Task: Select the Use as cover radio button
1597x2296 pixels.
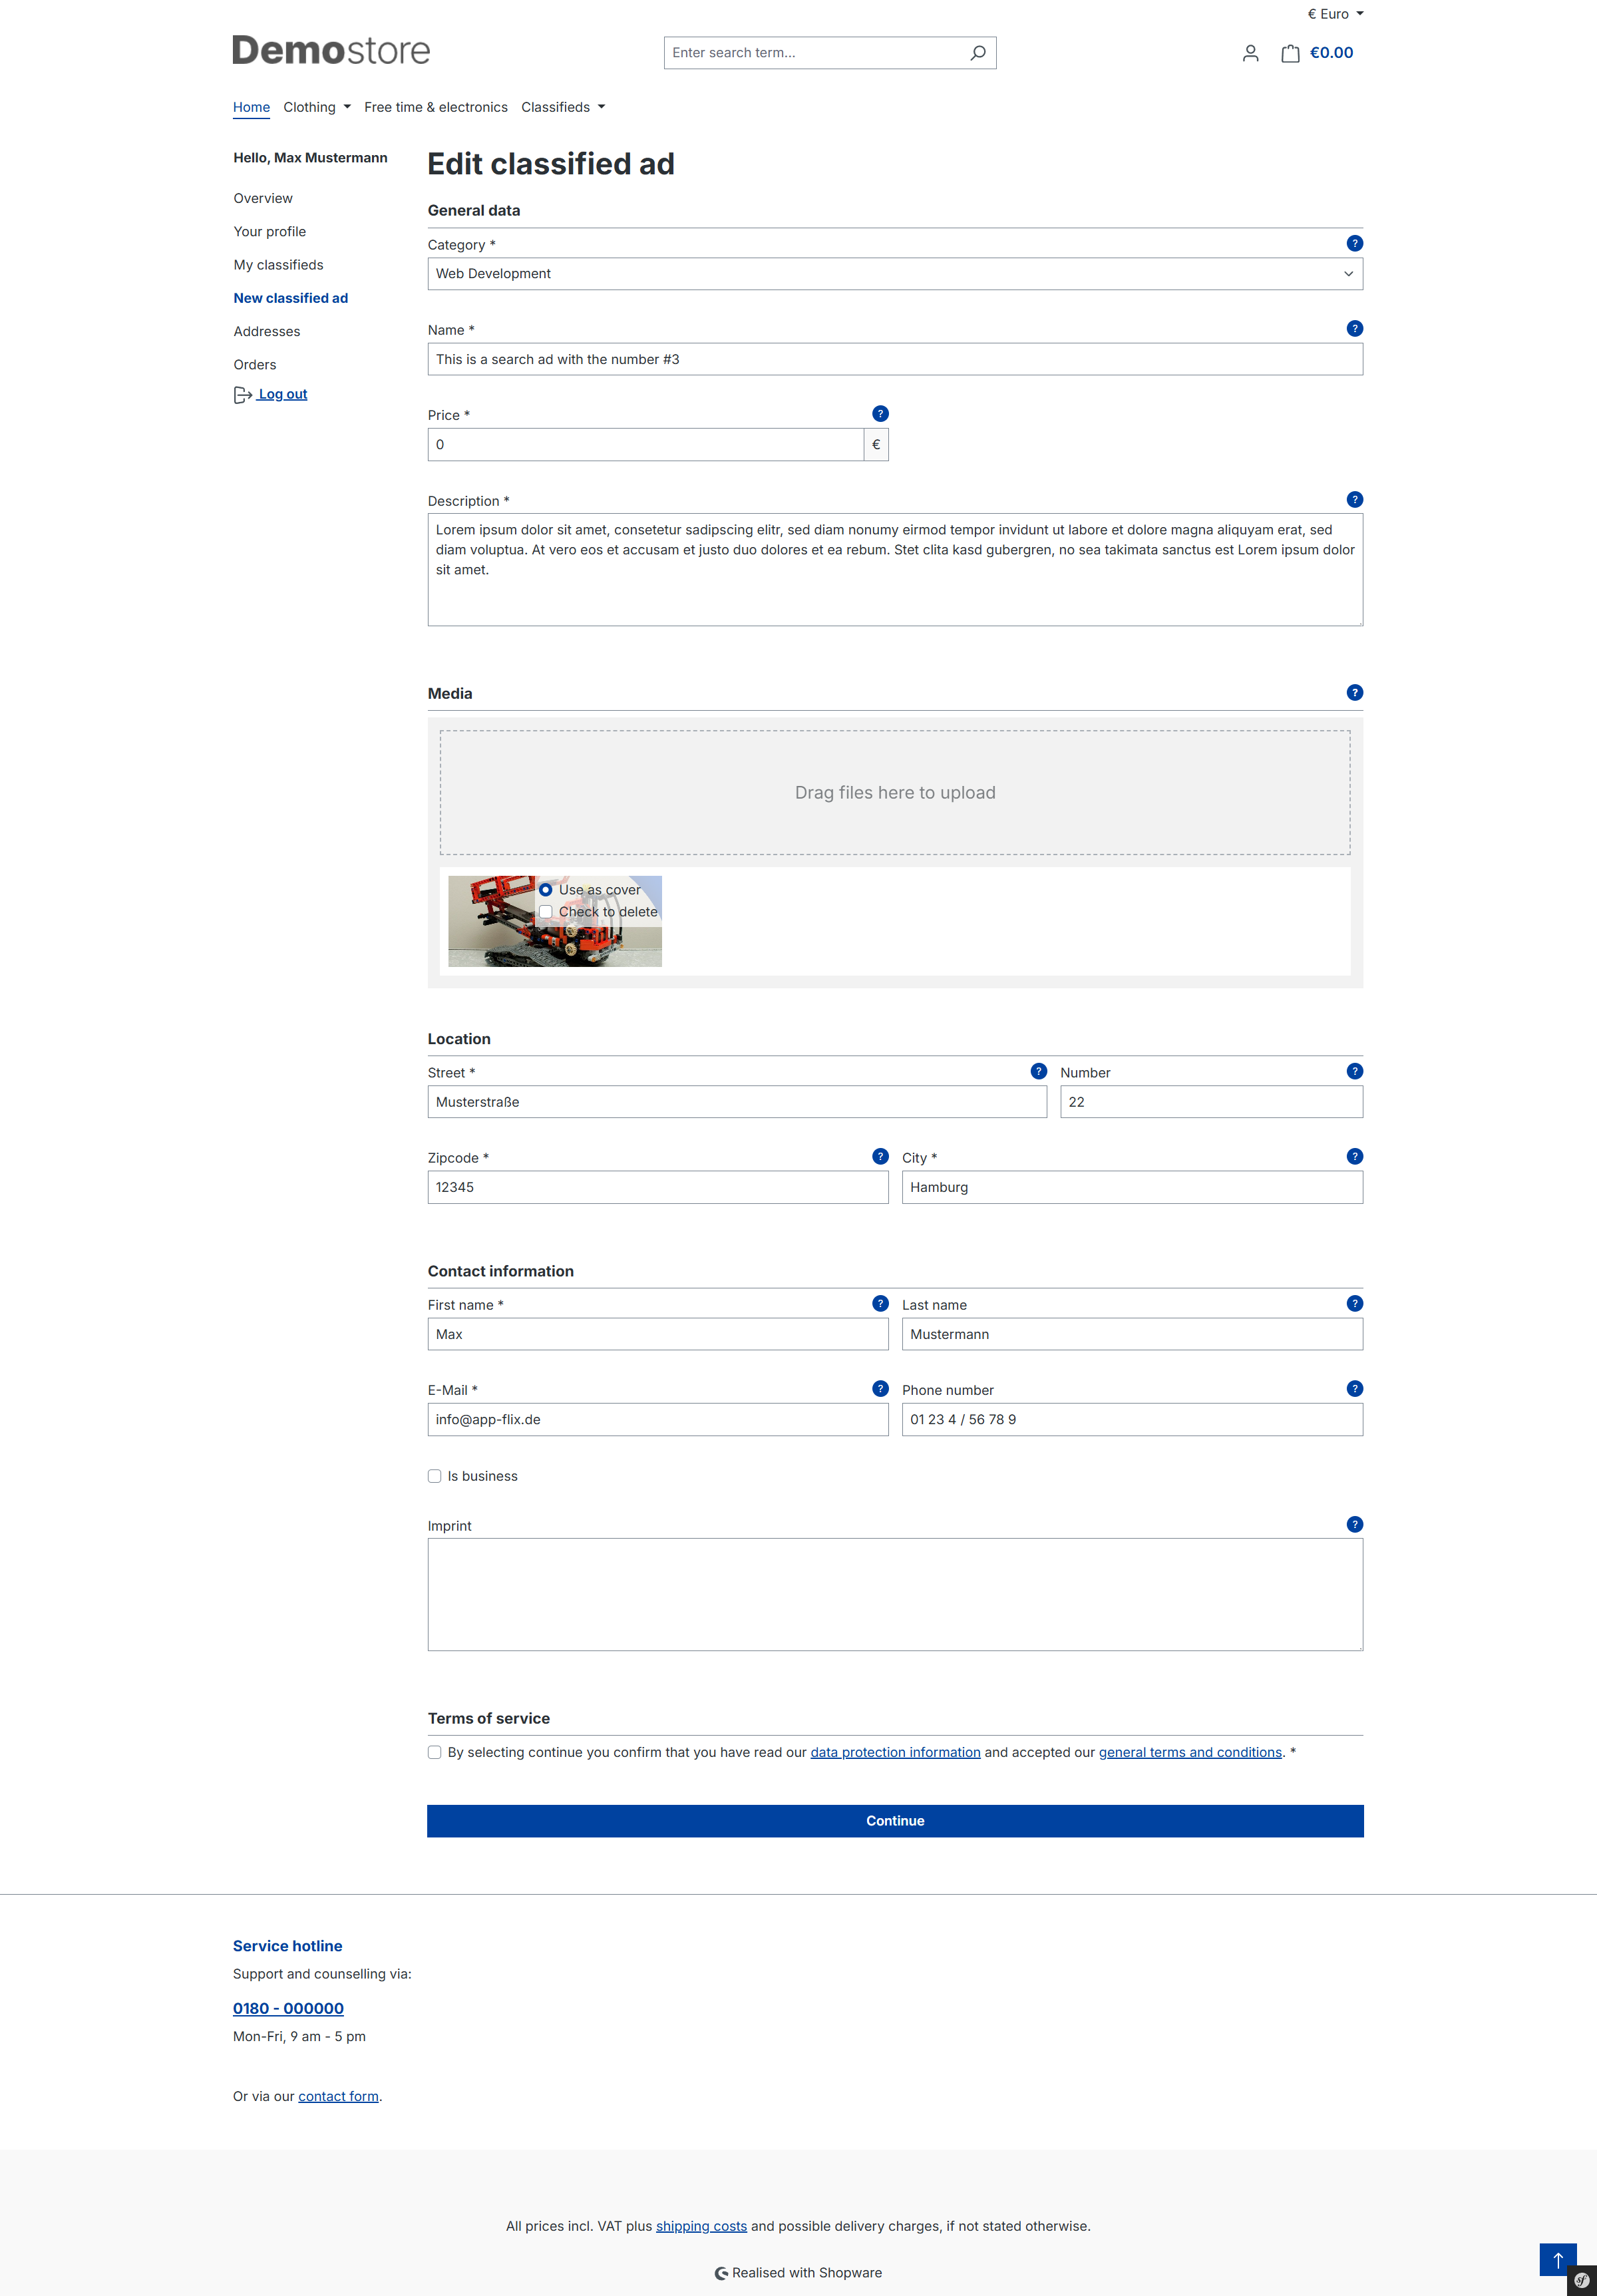Action: pos(546,890)
